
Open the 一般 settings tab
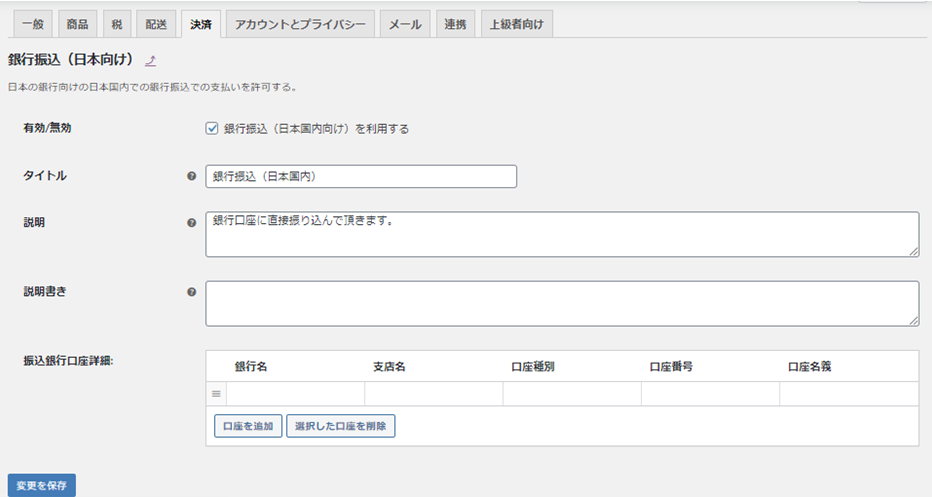coord(33,24)
